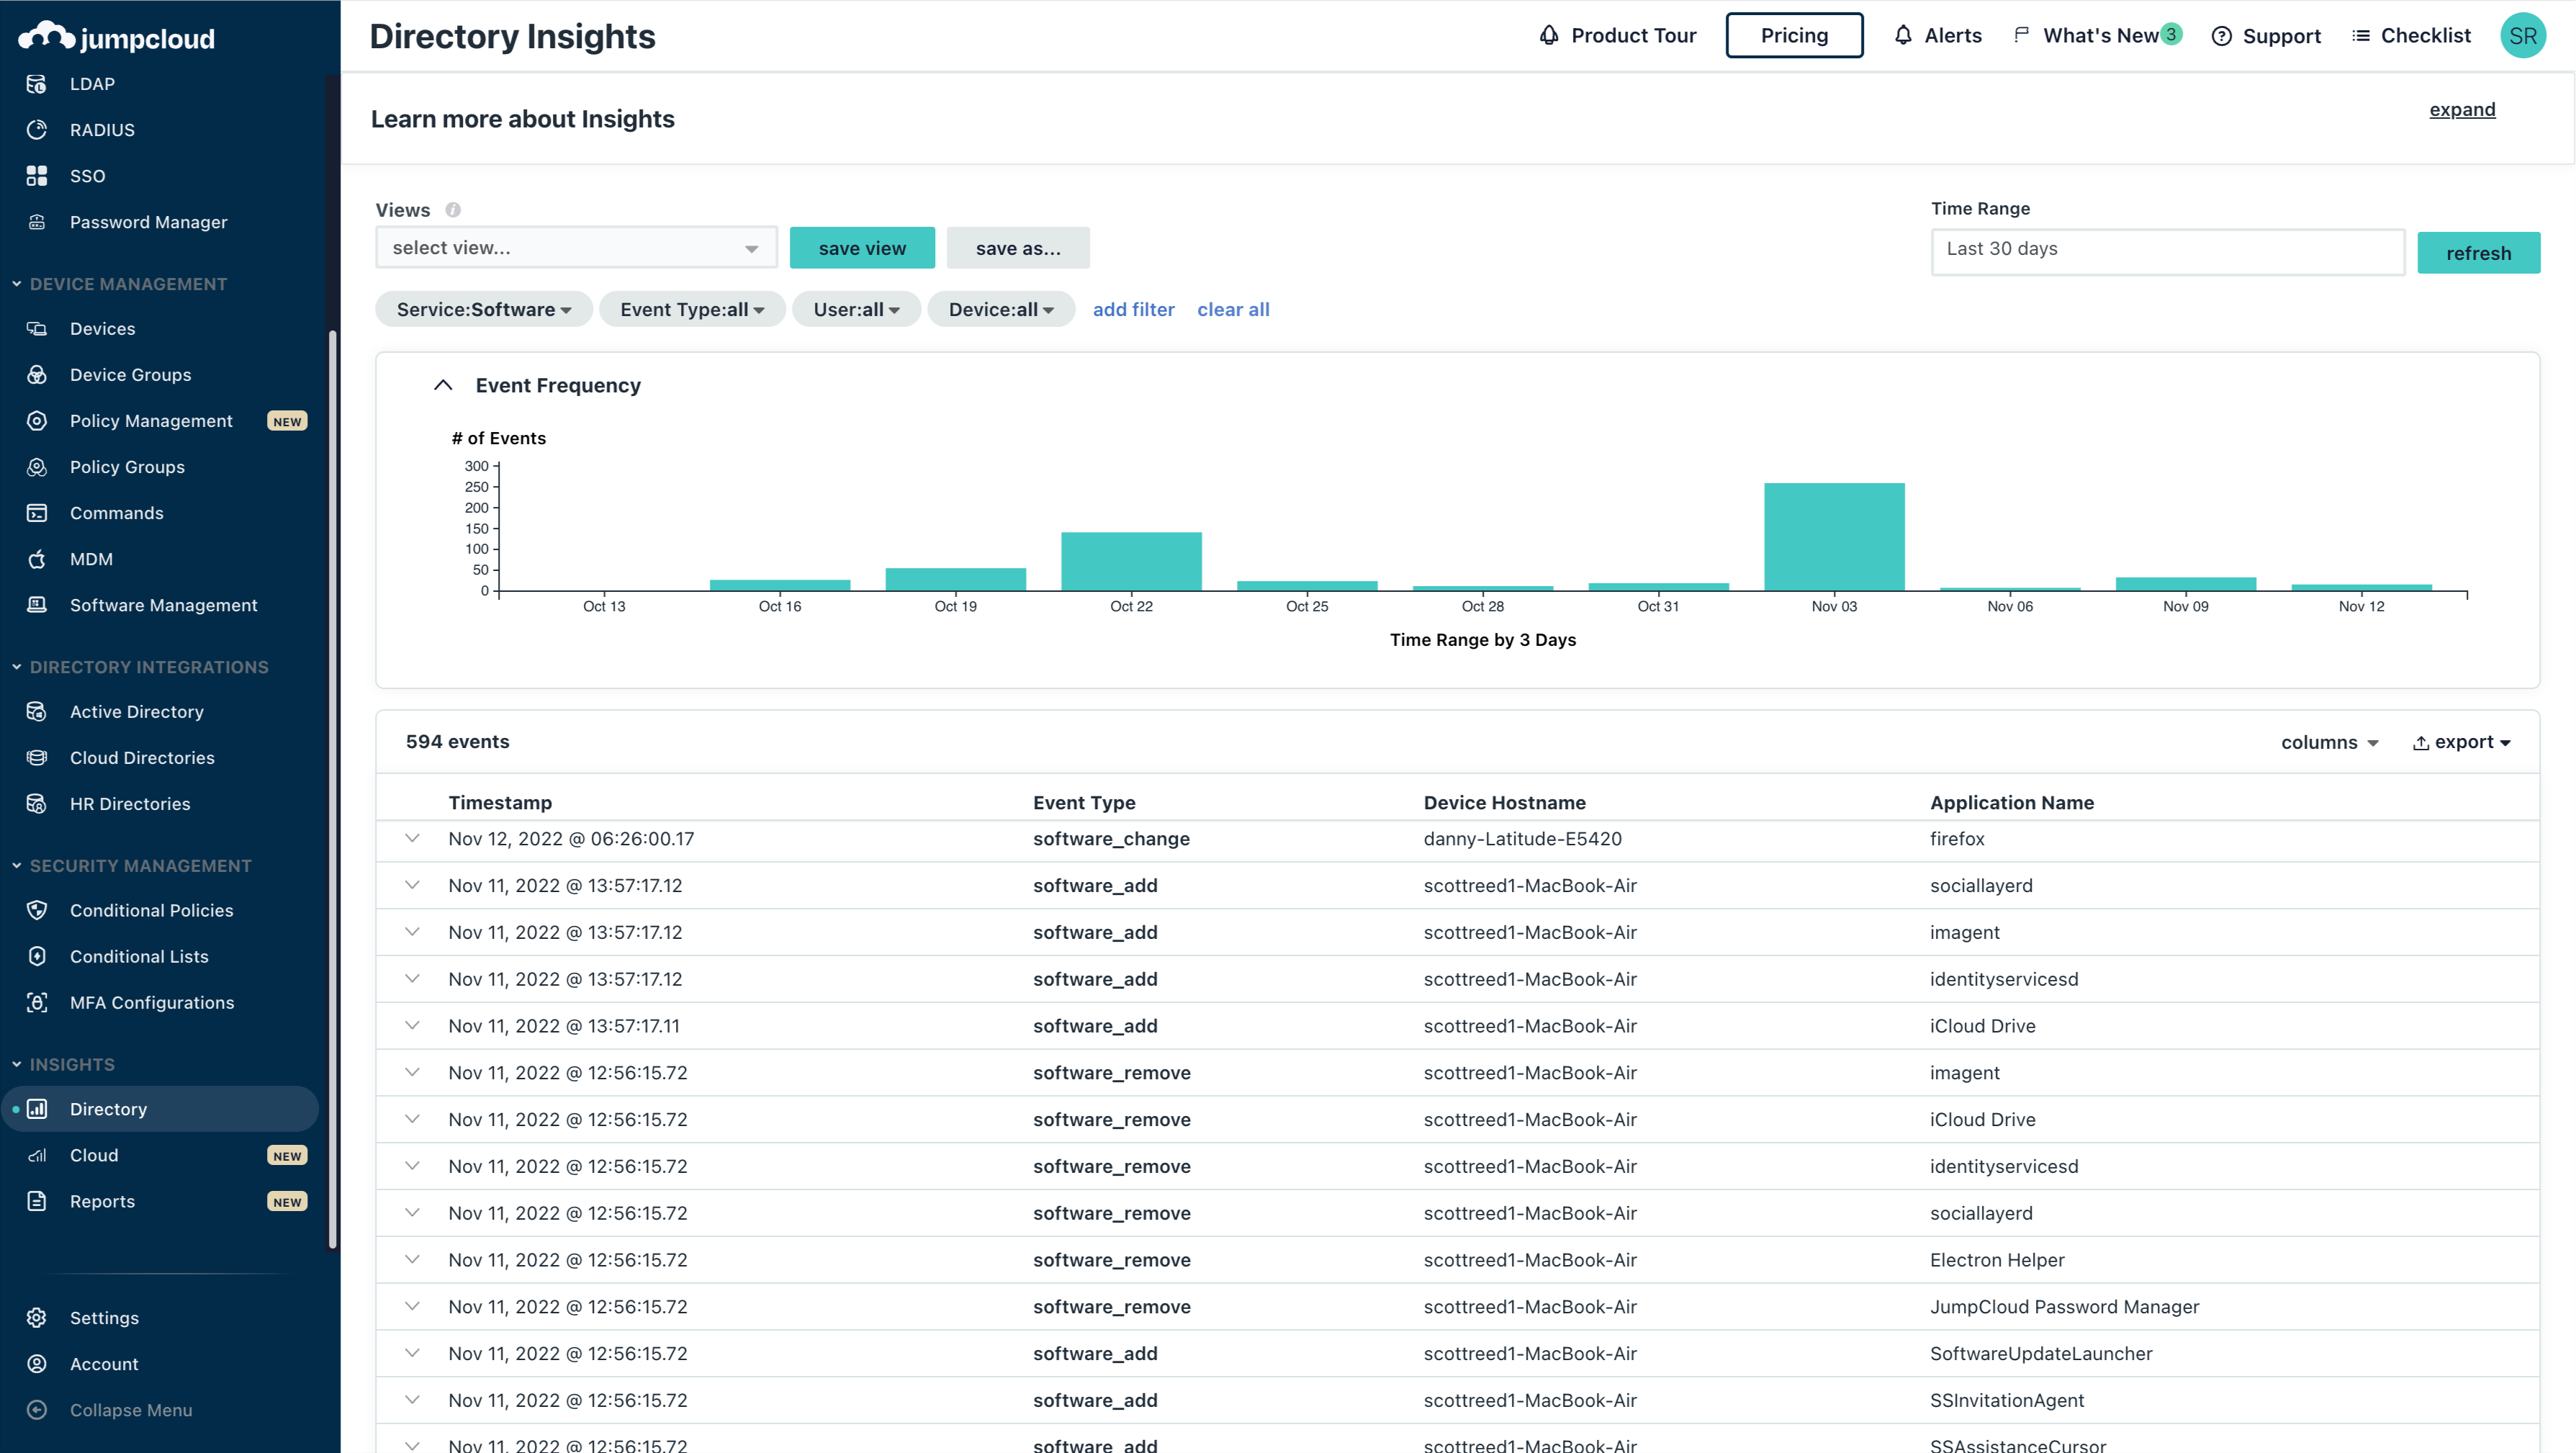Click the Nov 03 bar in chart
This screenshot has width=2576, height=1453.
[x=1834, y=537]
